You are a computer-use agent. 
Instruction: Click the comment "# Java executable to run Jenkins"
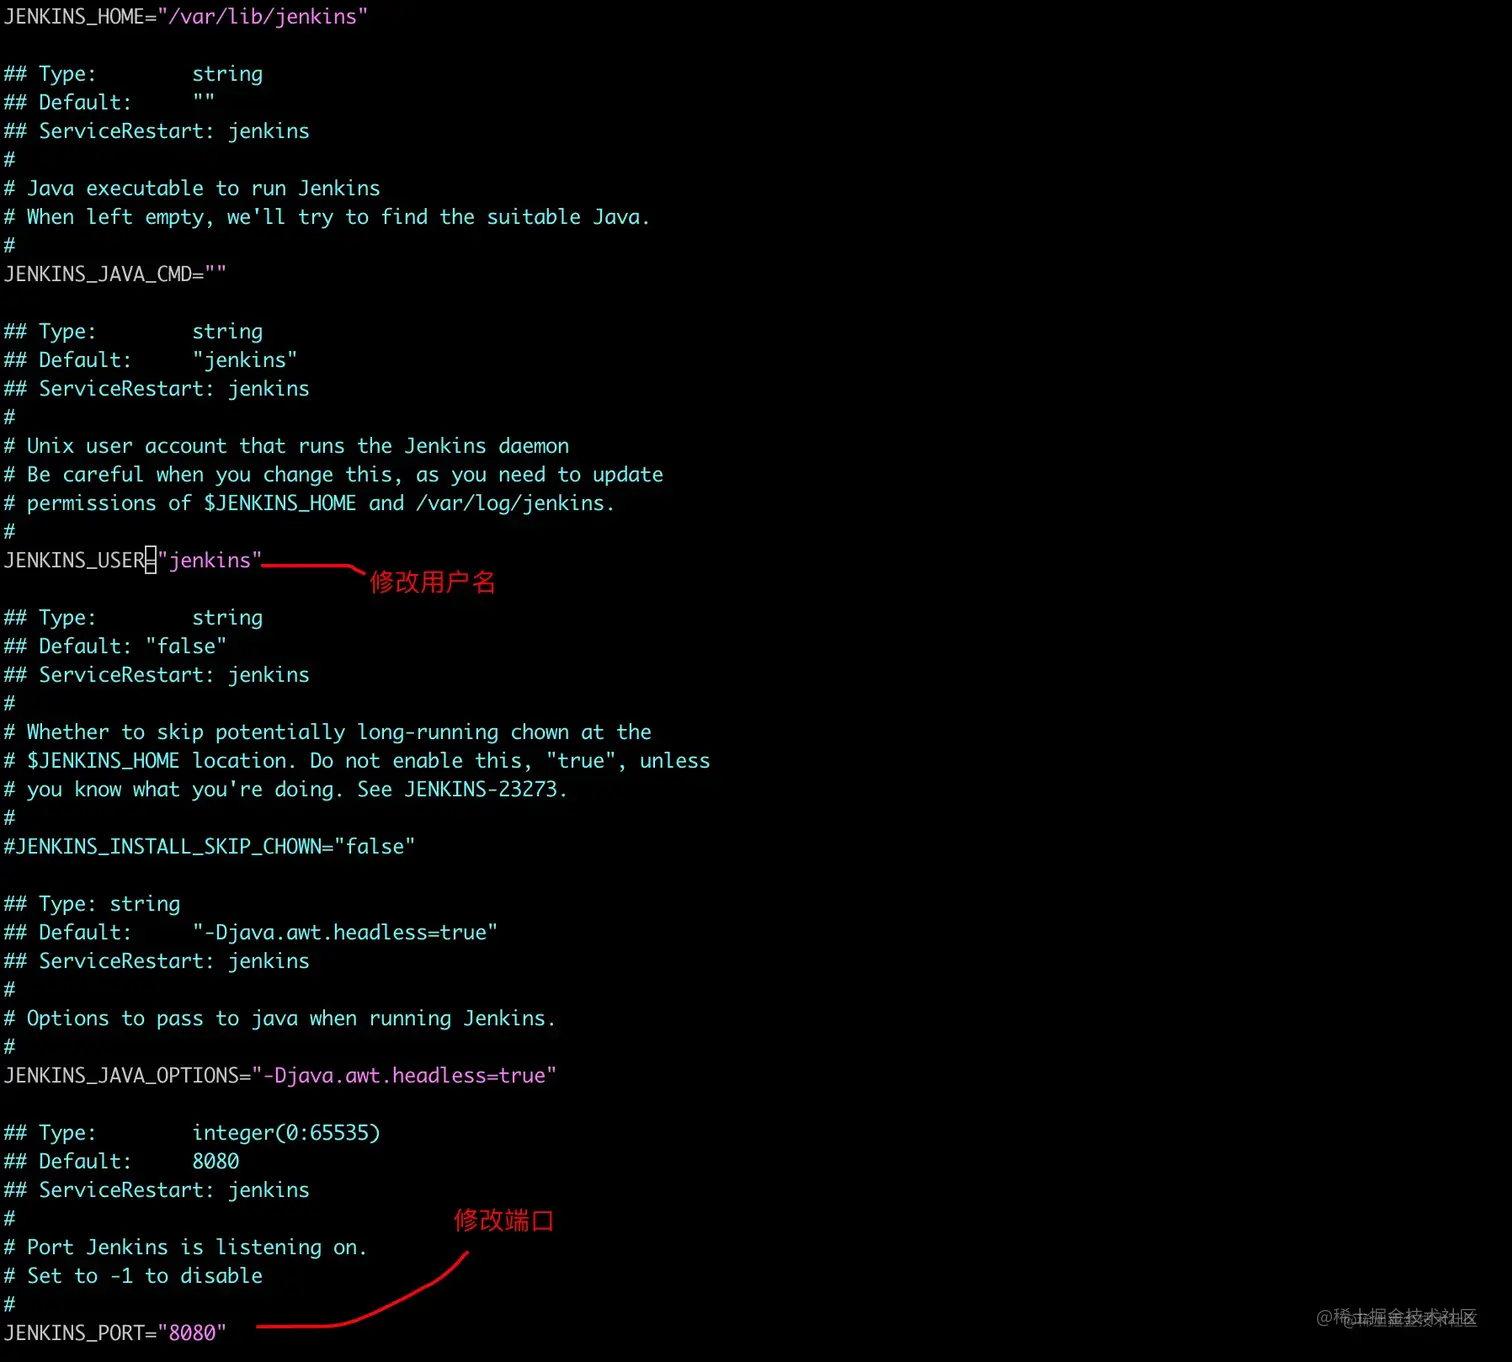192,188
